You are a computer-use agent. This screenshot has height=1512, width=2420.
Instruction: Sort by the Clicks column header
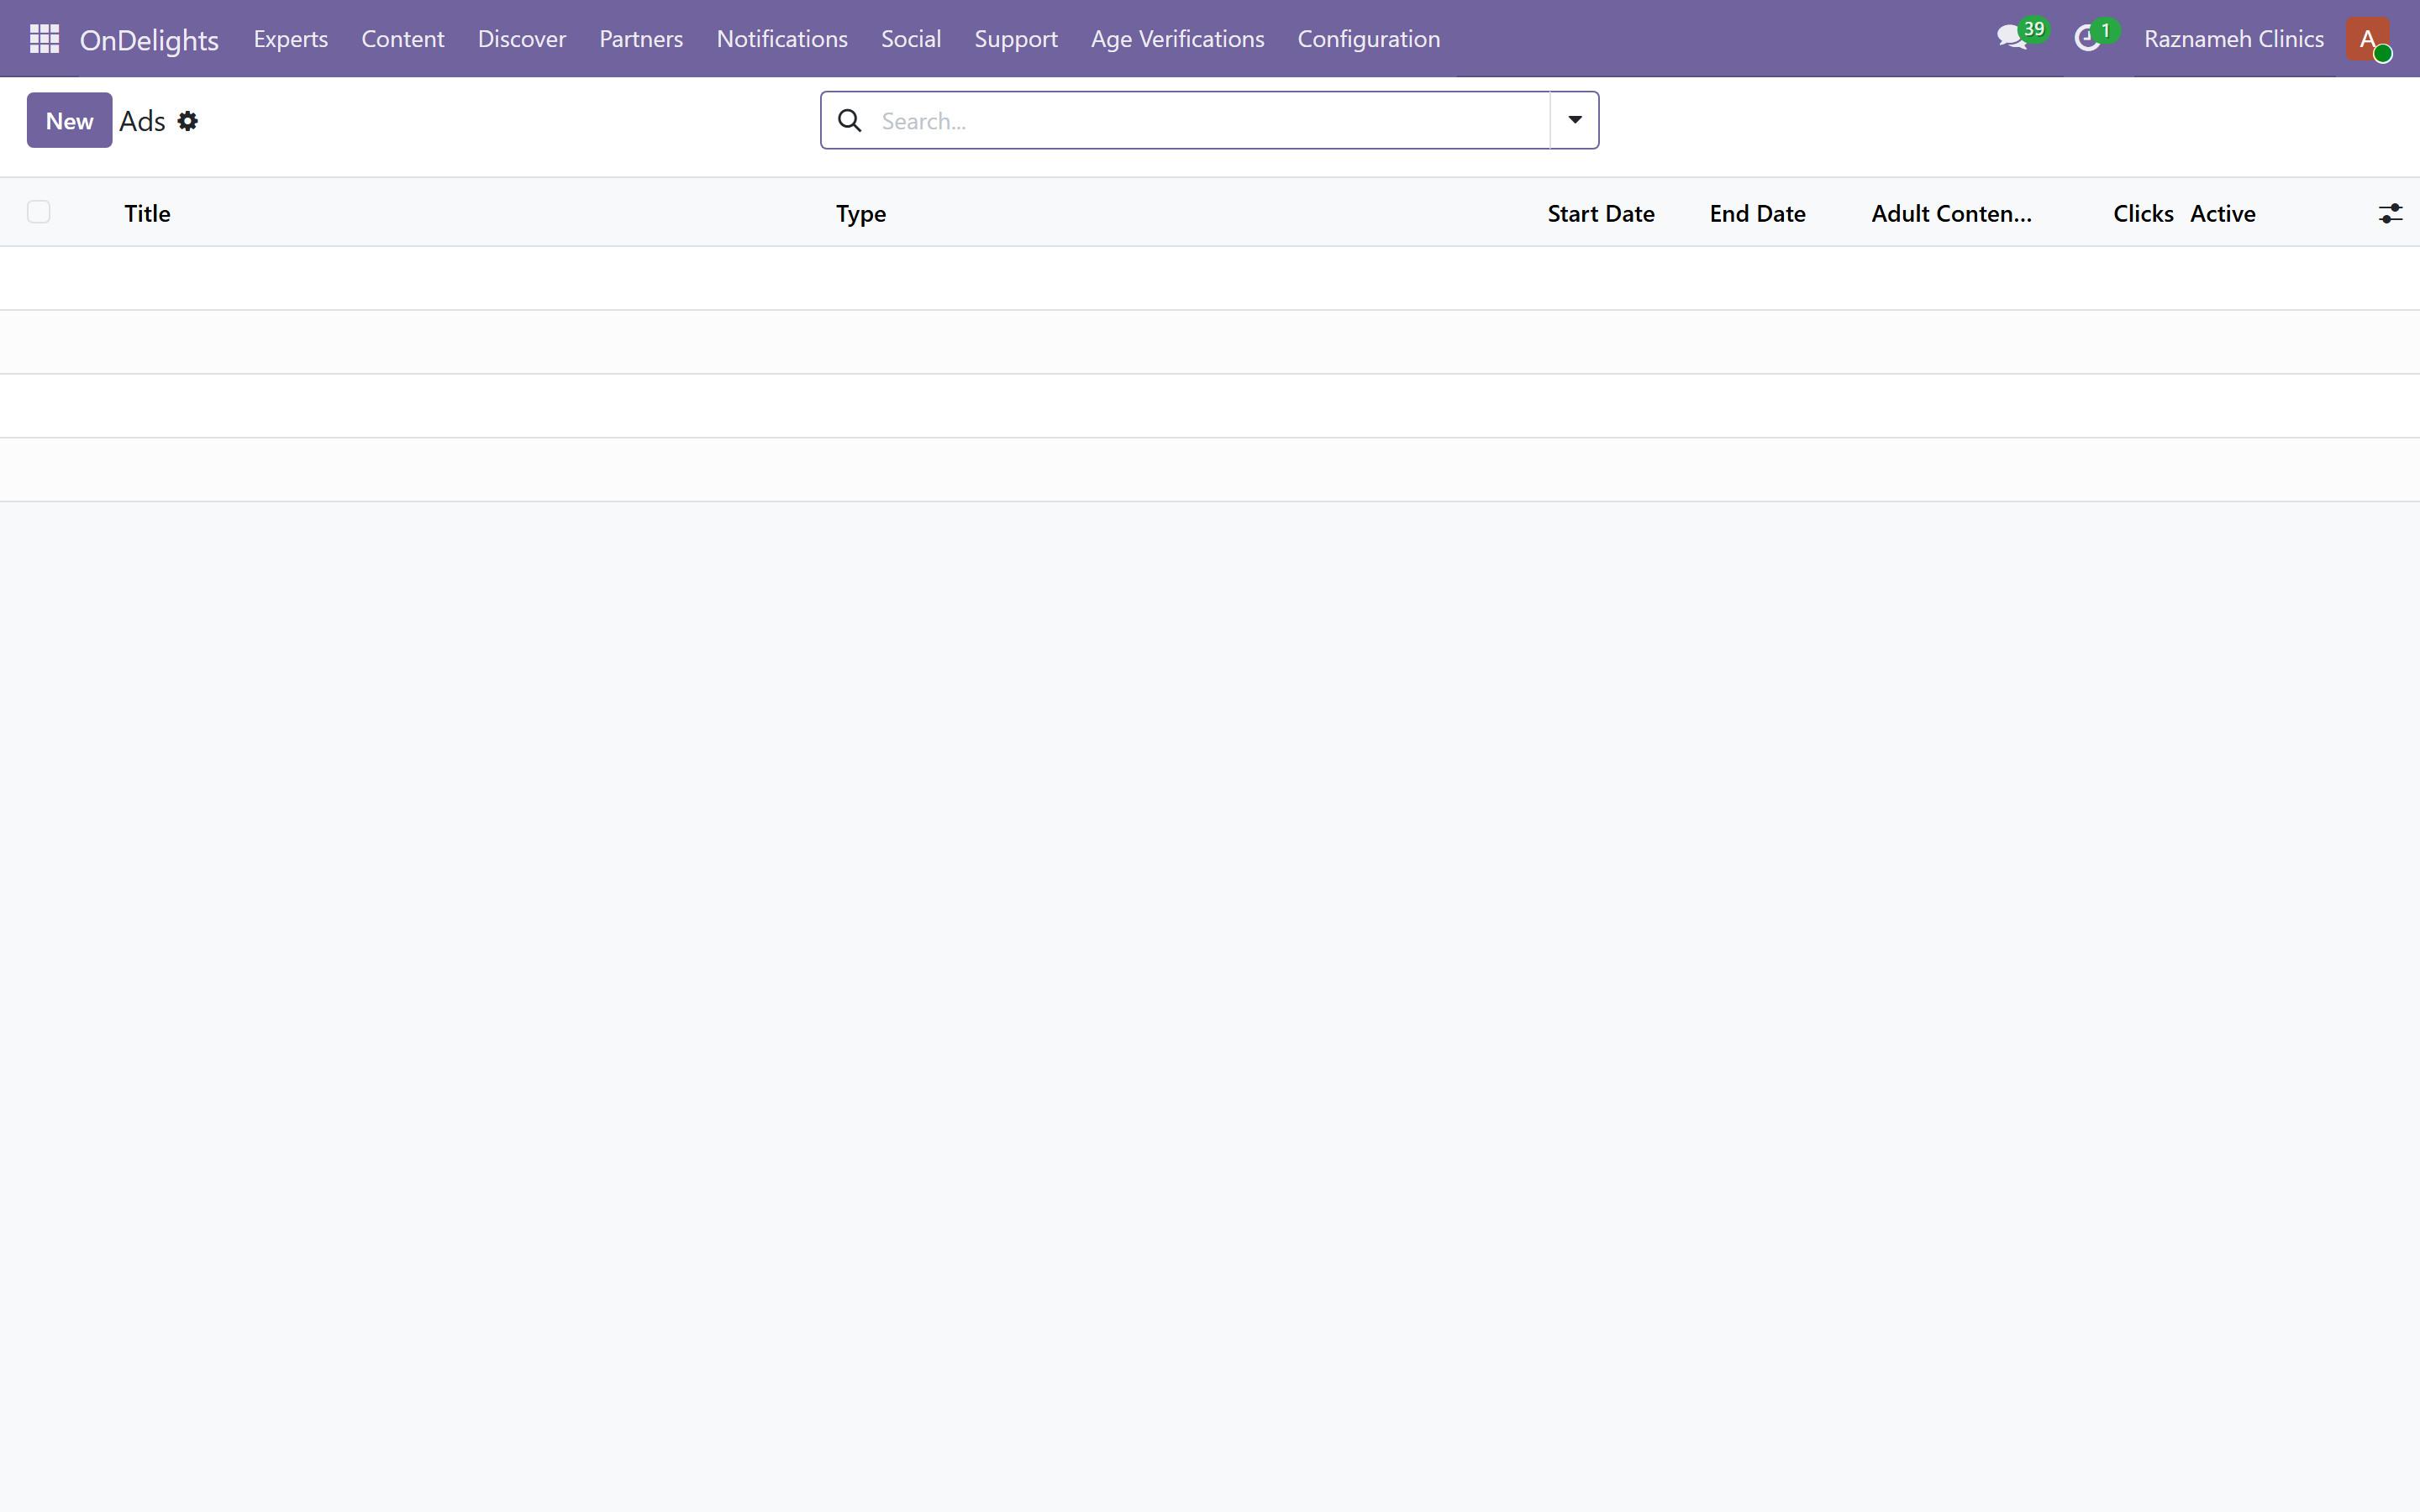(2143, 213)
